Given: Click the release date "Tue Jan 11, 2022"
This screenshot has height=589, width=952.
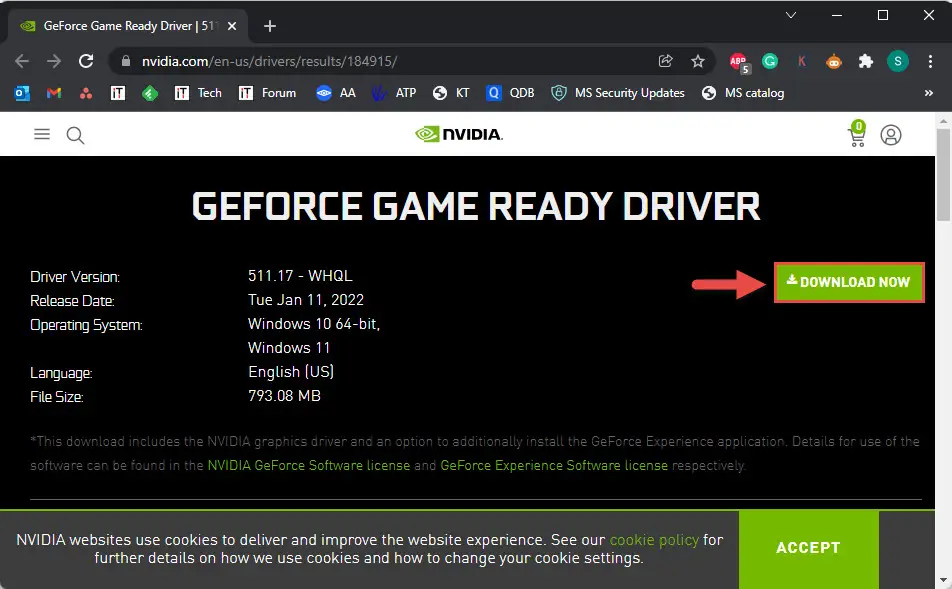Looking at the screenshot, I should 305,300.
